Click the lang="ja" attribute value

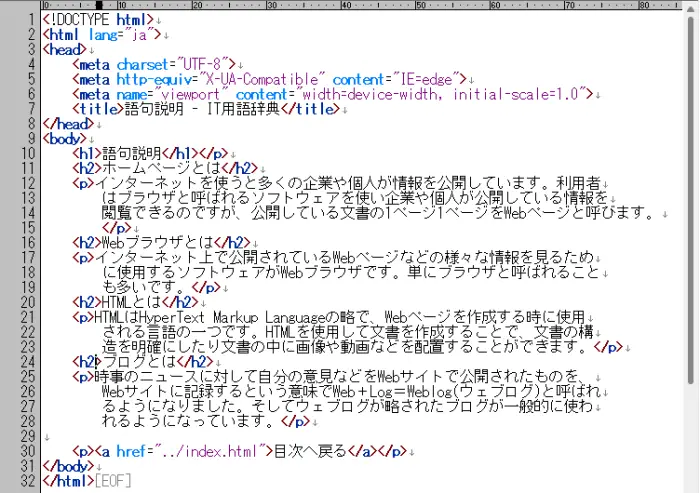141,34
